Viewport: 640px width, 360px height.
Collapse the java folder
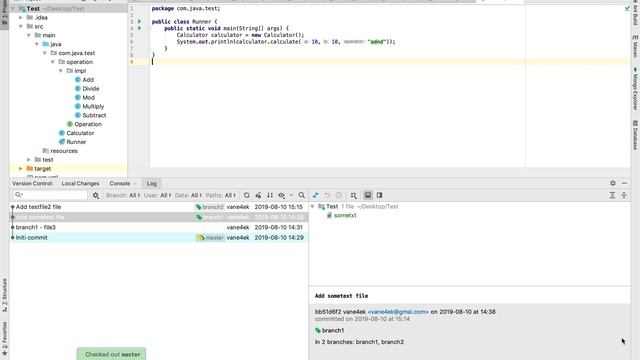click(37, 44)
